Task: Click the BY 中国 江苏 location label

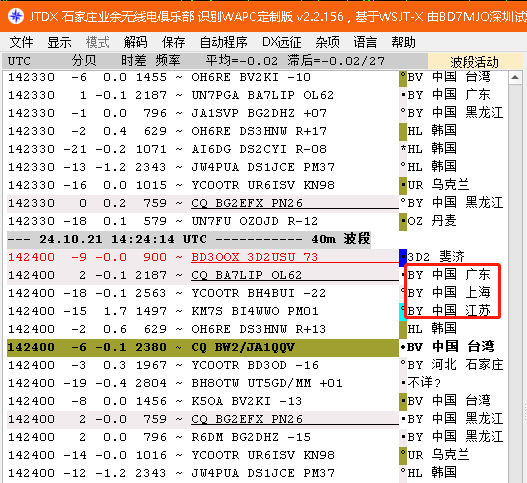Action: coord(449,311)
